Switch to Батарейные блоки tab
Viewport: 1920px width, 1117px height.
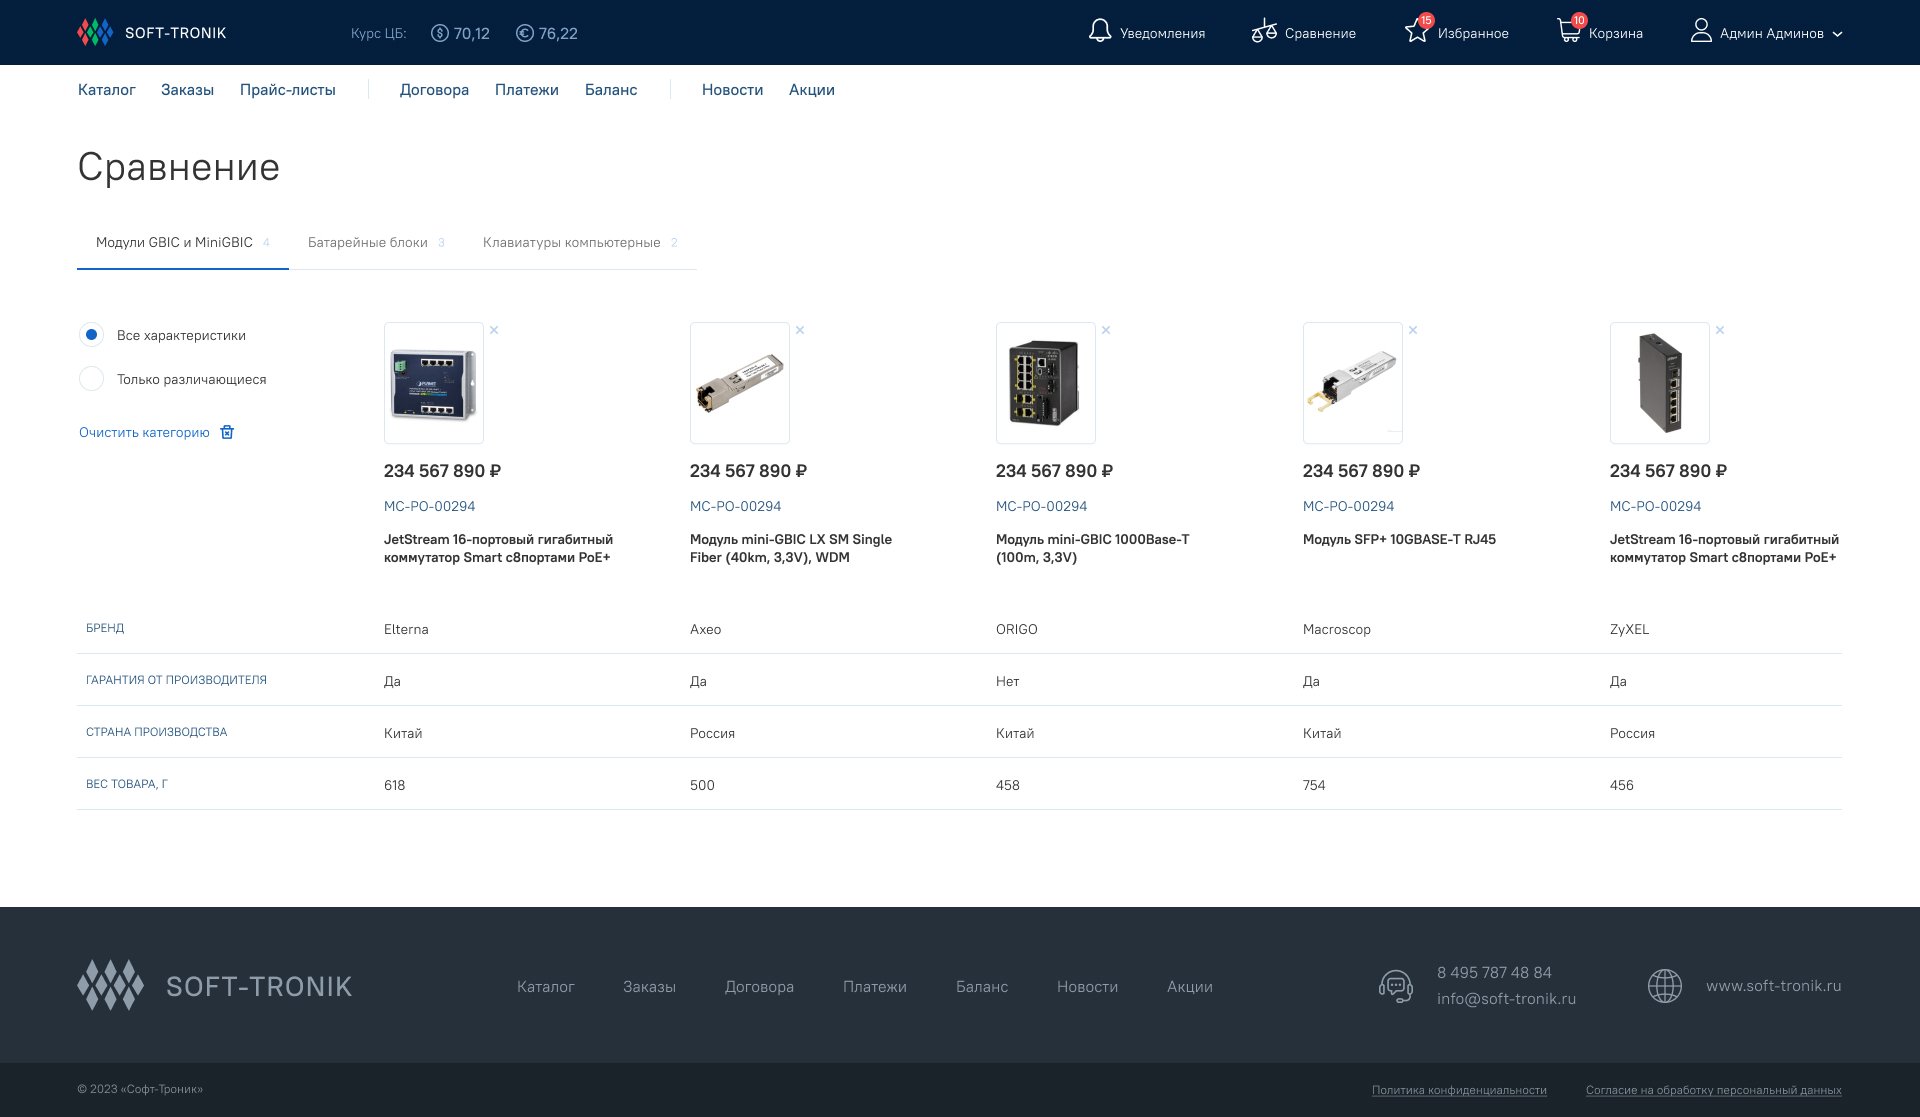(x=368, y=243)
